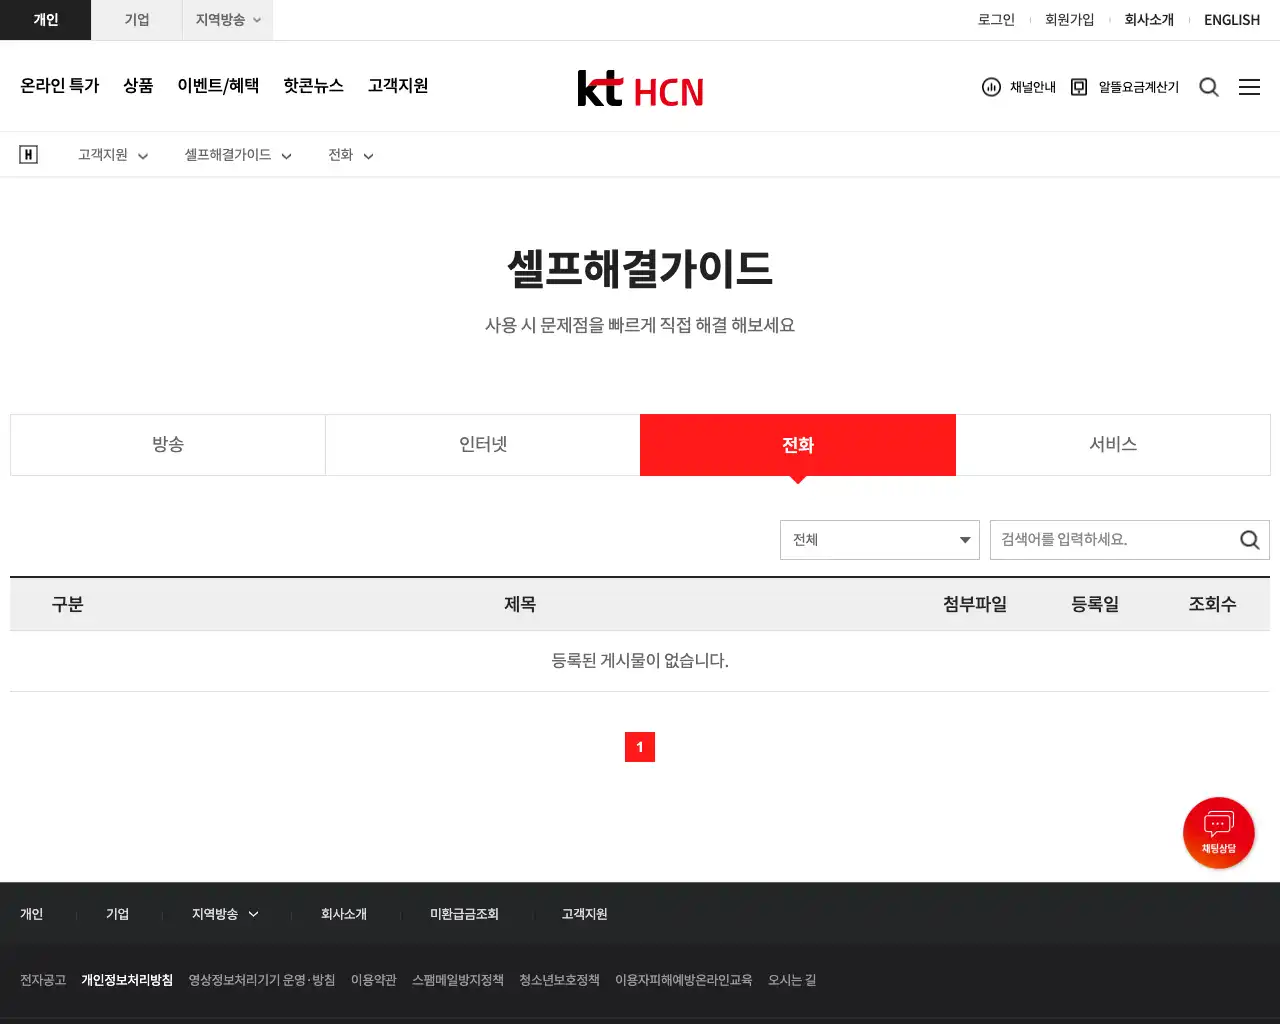Open the 이용자피해예방온라인교육 footer link
Image resolution: width=1280 pixels, height=1024 pixels.
684,980
